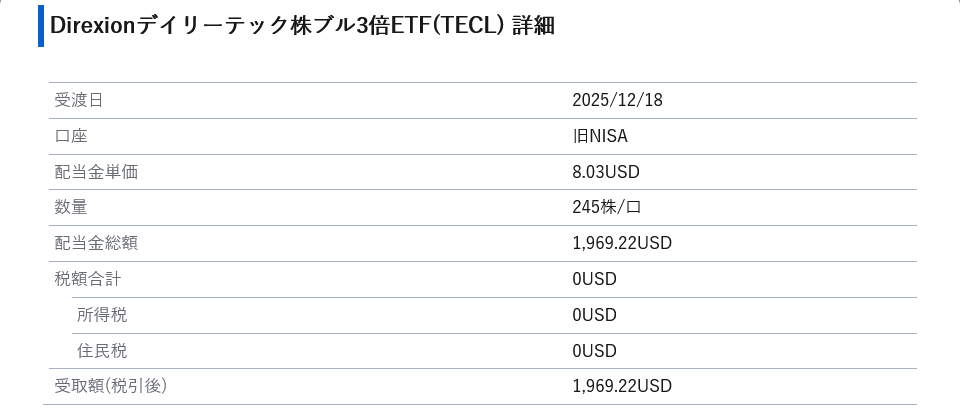The width and height of the screenshot is (960, 412).
Task: Select the 数量 row label
Action: (x=71, y=207)
